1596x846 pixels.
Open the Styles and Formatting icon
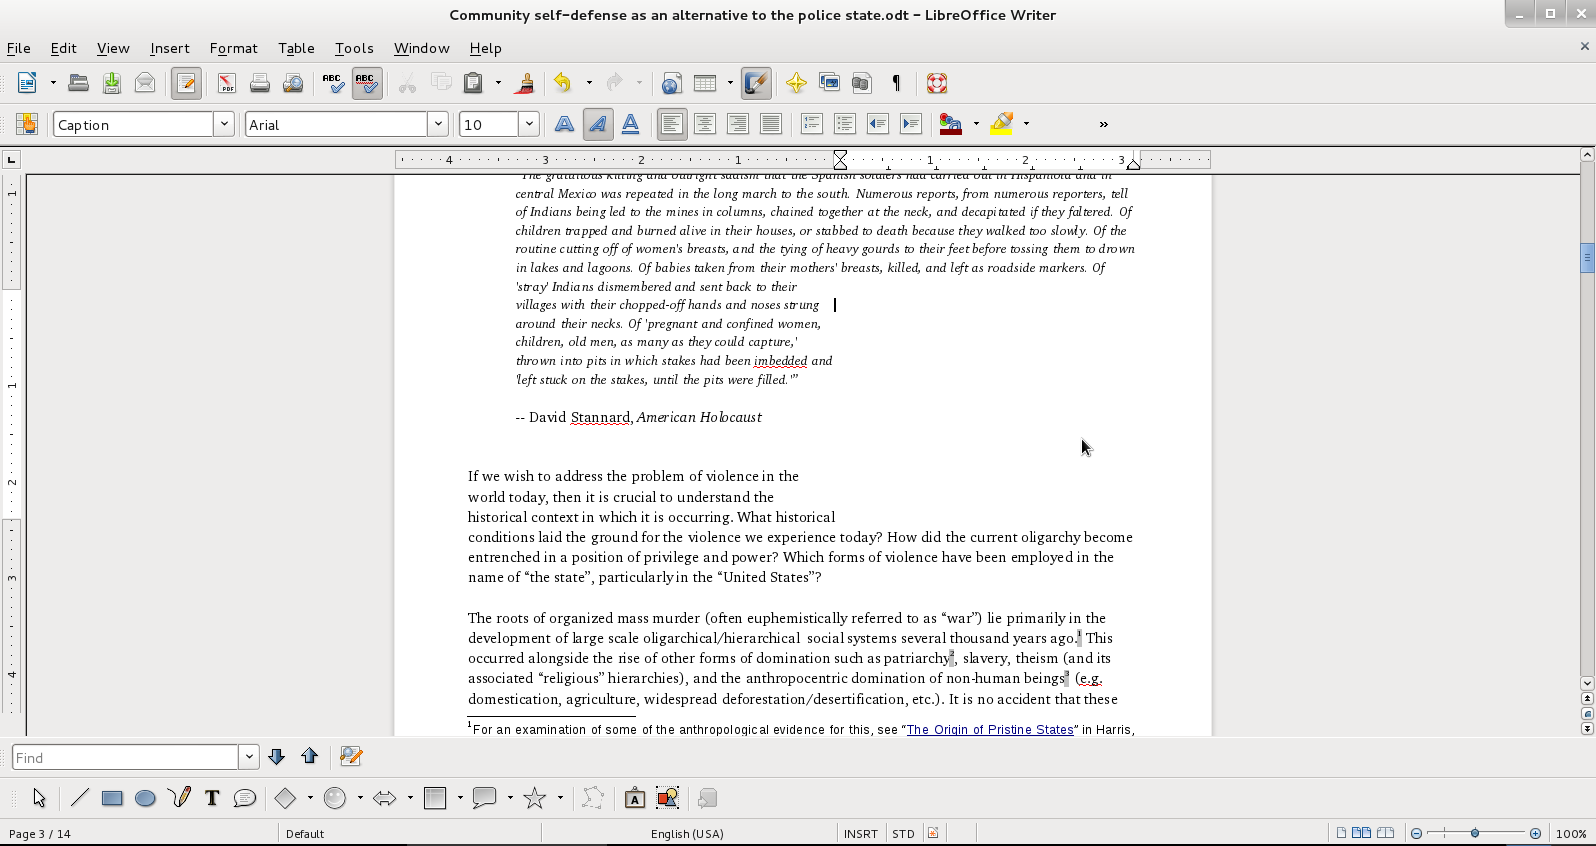27,124
